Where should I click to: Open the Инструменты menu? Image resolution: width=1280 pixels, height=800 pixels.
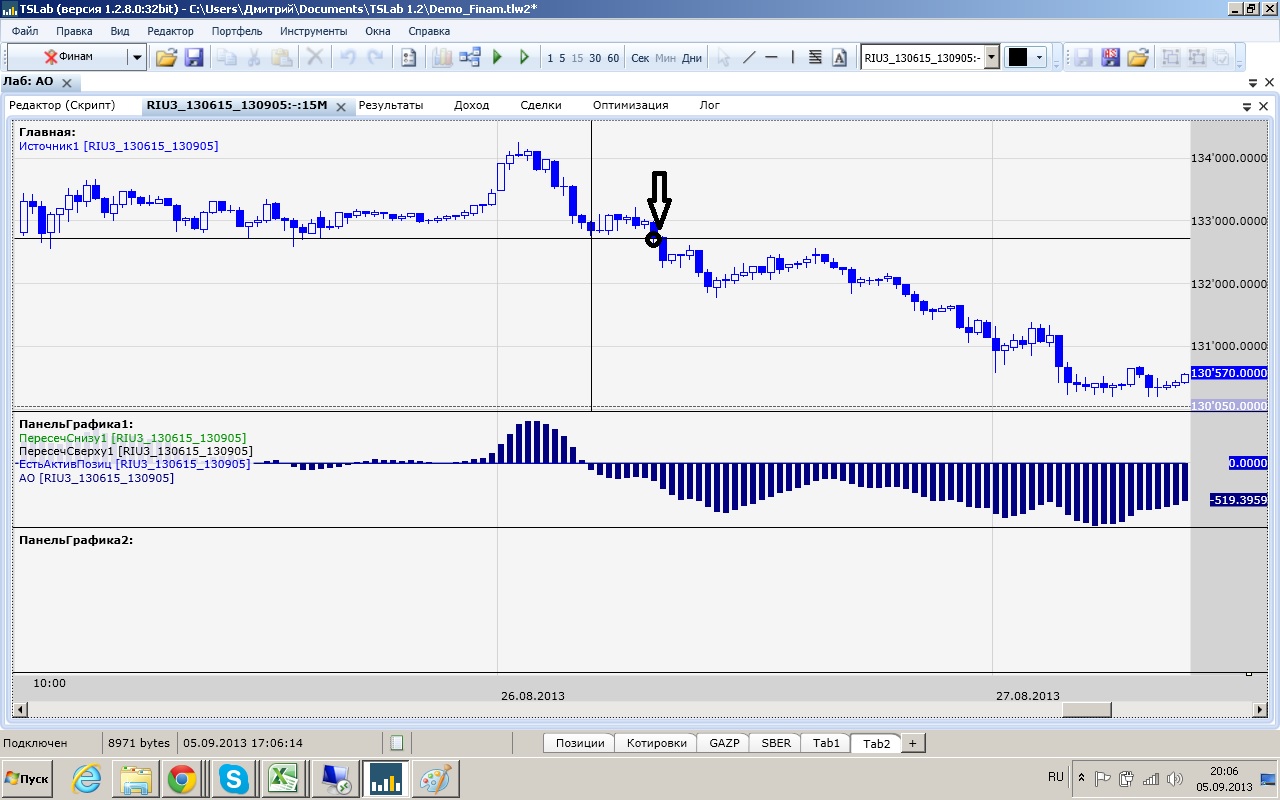click(x=313, y=31)
